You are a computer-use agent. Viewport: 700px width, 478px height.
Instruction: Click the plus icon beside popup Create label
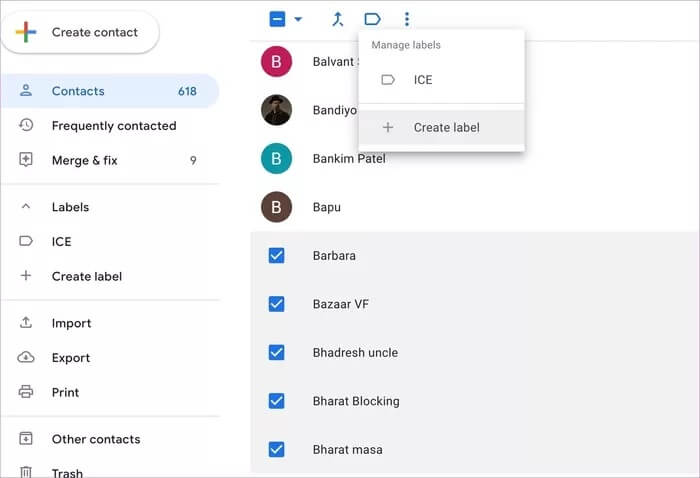click(388, 127)
